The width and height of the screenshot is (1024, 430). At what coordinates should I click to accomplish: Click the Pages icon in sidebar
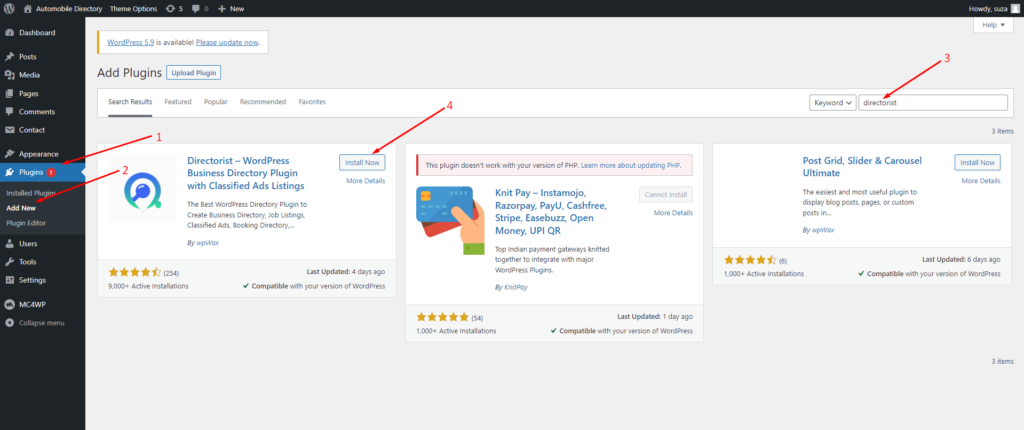coord(10,93)
